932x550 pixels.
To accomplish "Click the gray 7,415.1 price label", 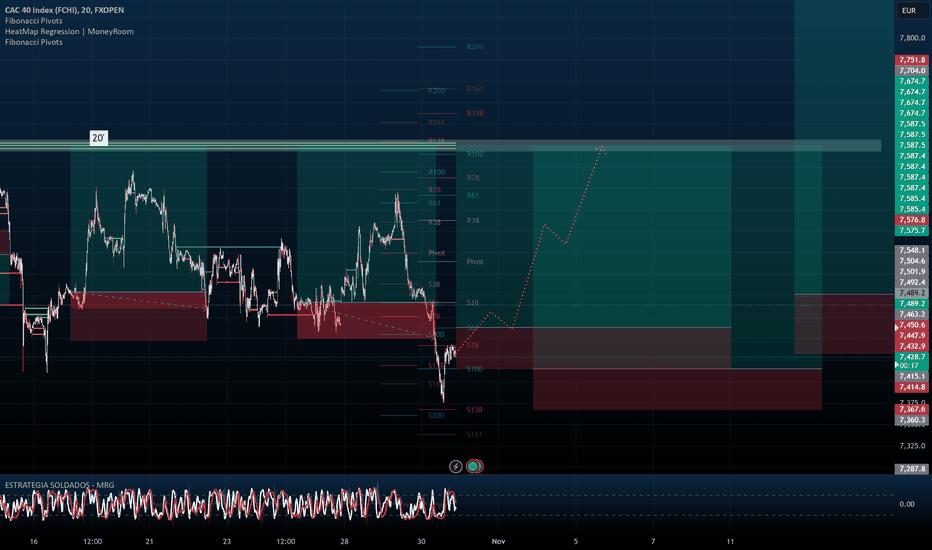I will click(912, 376).
